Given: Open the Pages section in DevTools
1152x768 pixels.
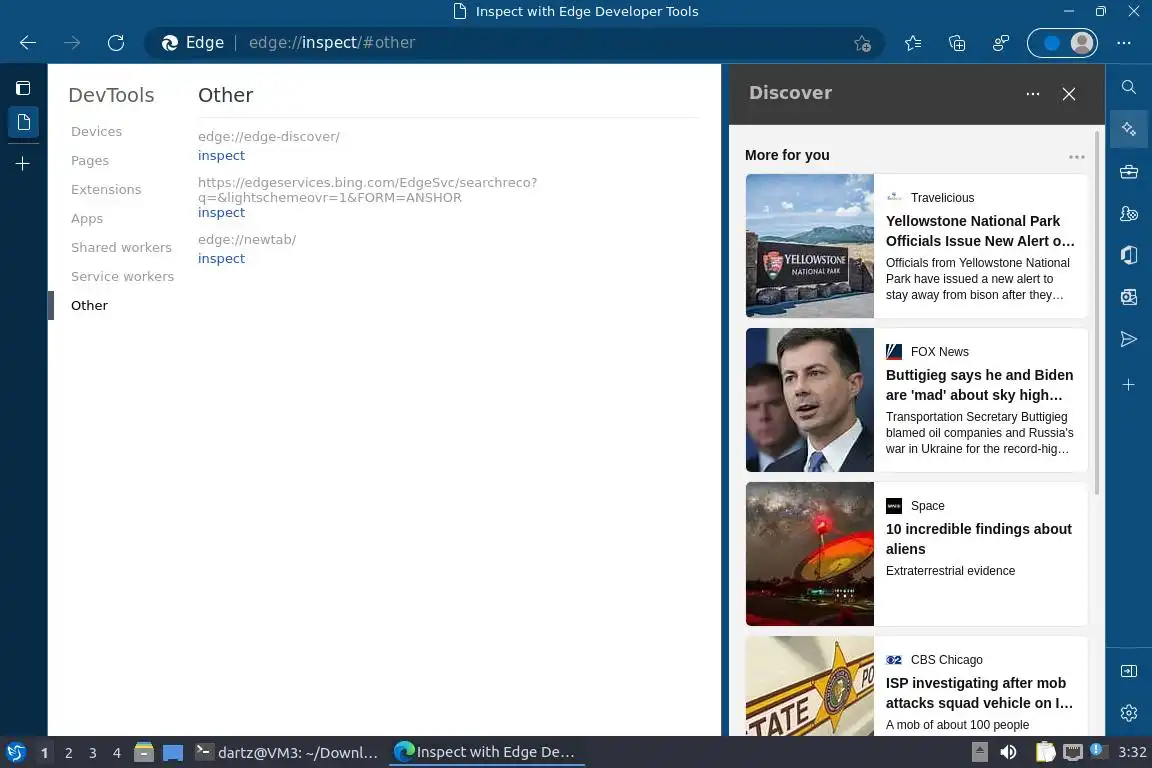Looking at the screenshot, I should pos(90,160).
